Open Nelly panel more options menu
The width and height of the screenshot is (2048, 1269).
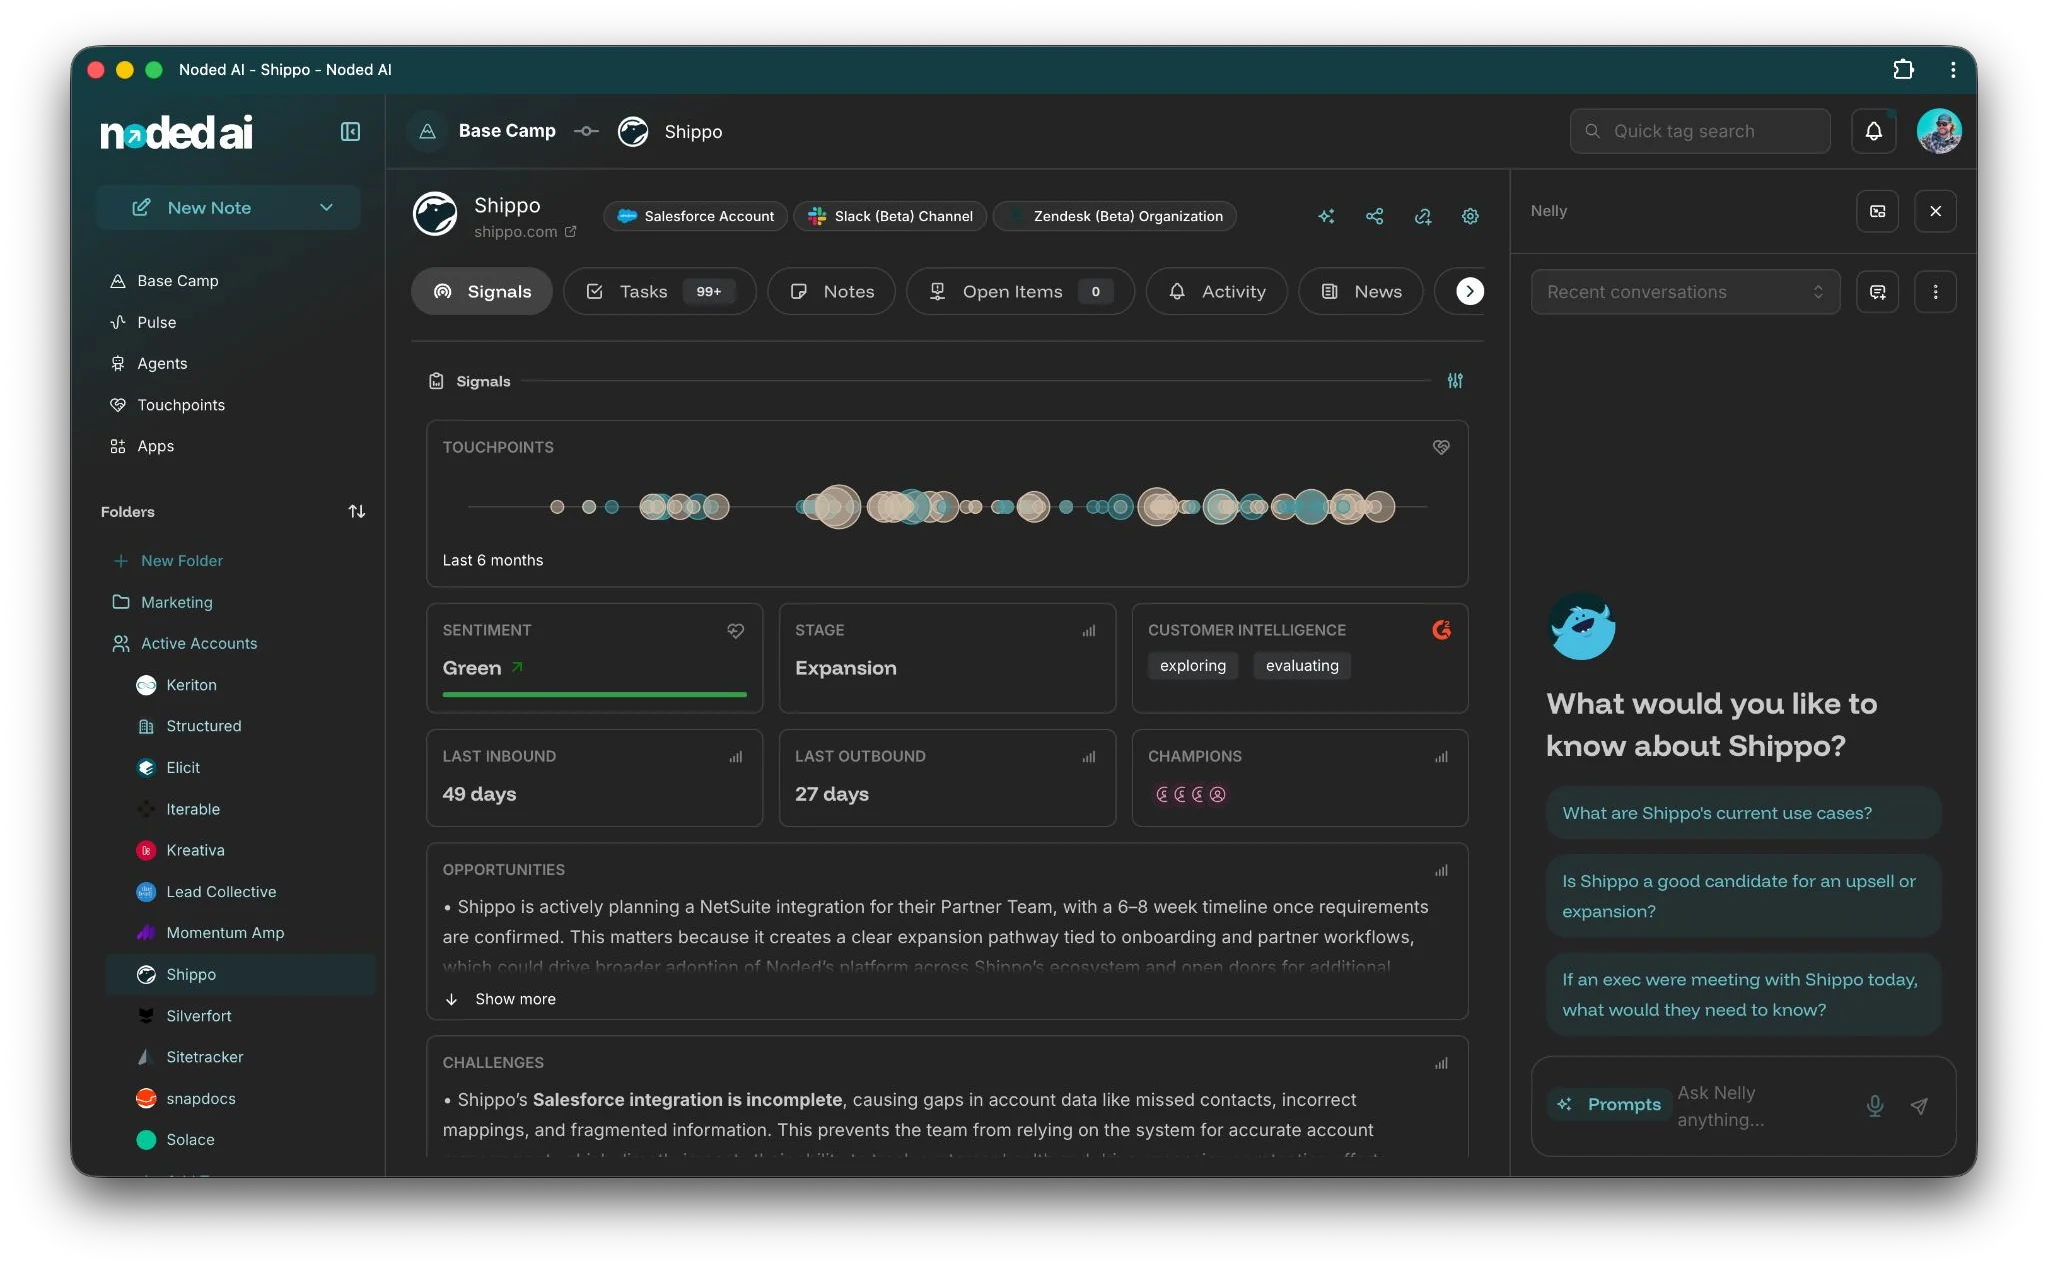click(x=1936, y=292)
